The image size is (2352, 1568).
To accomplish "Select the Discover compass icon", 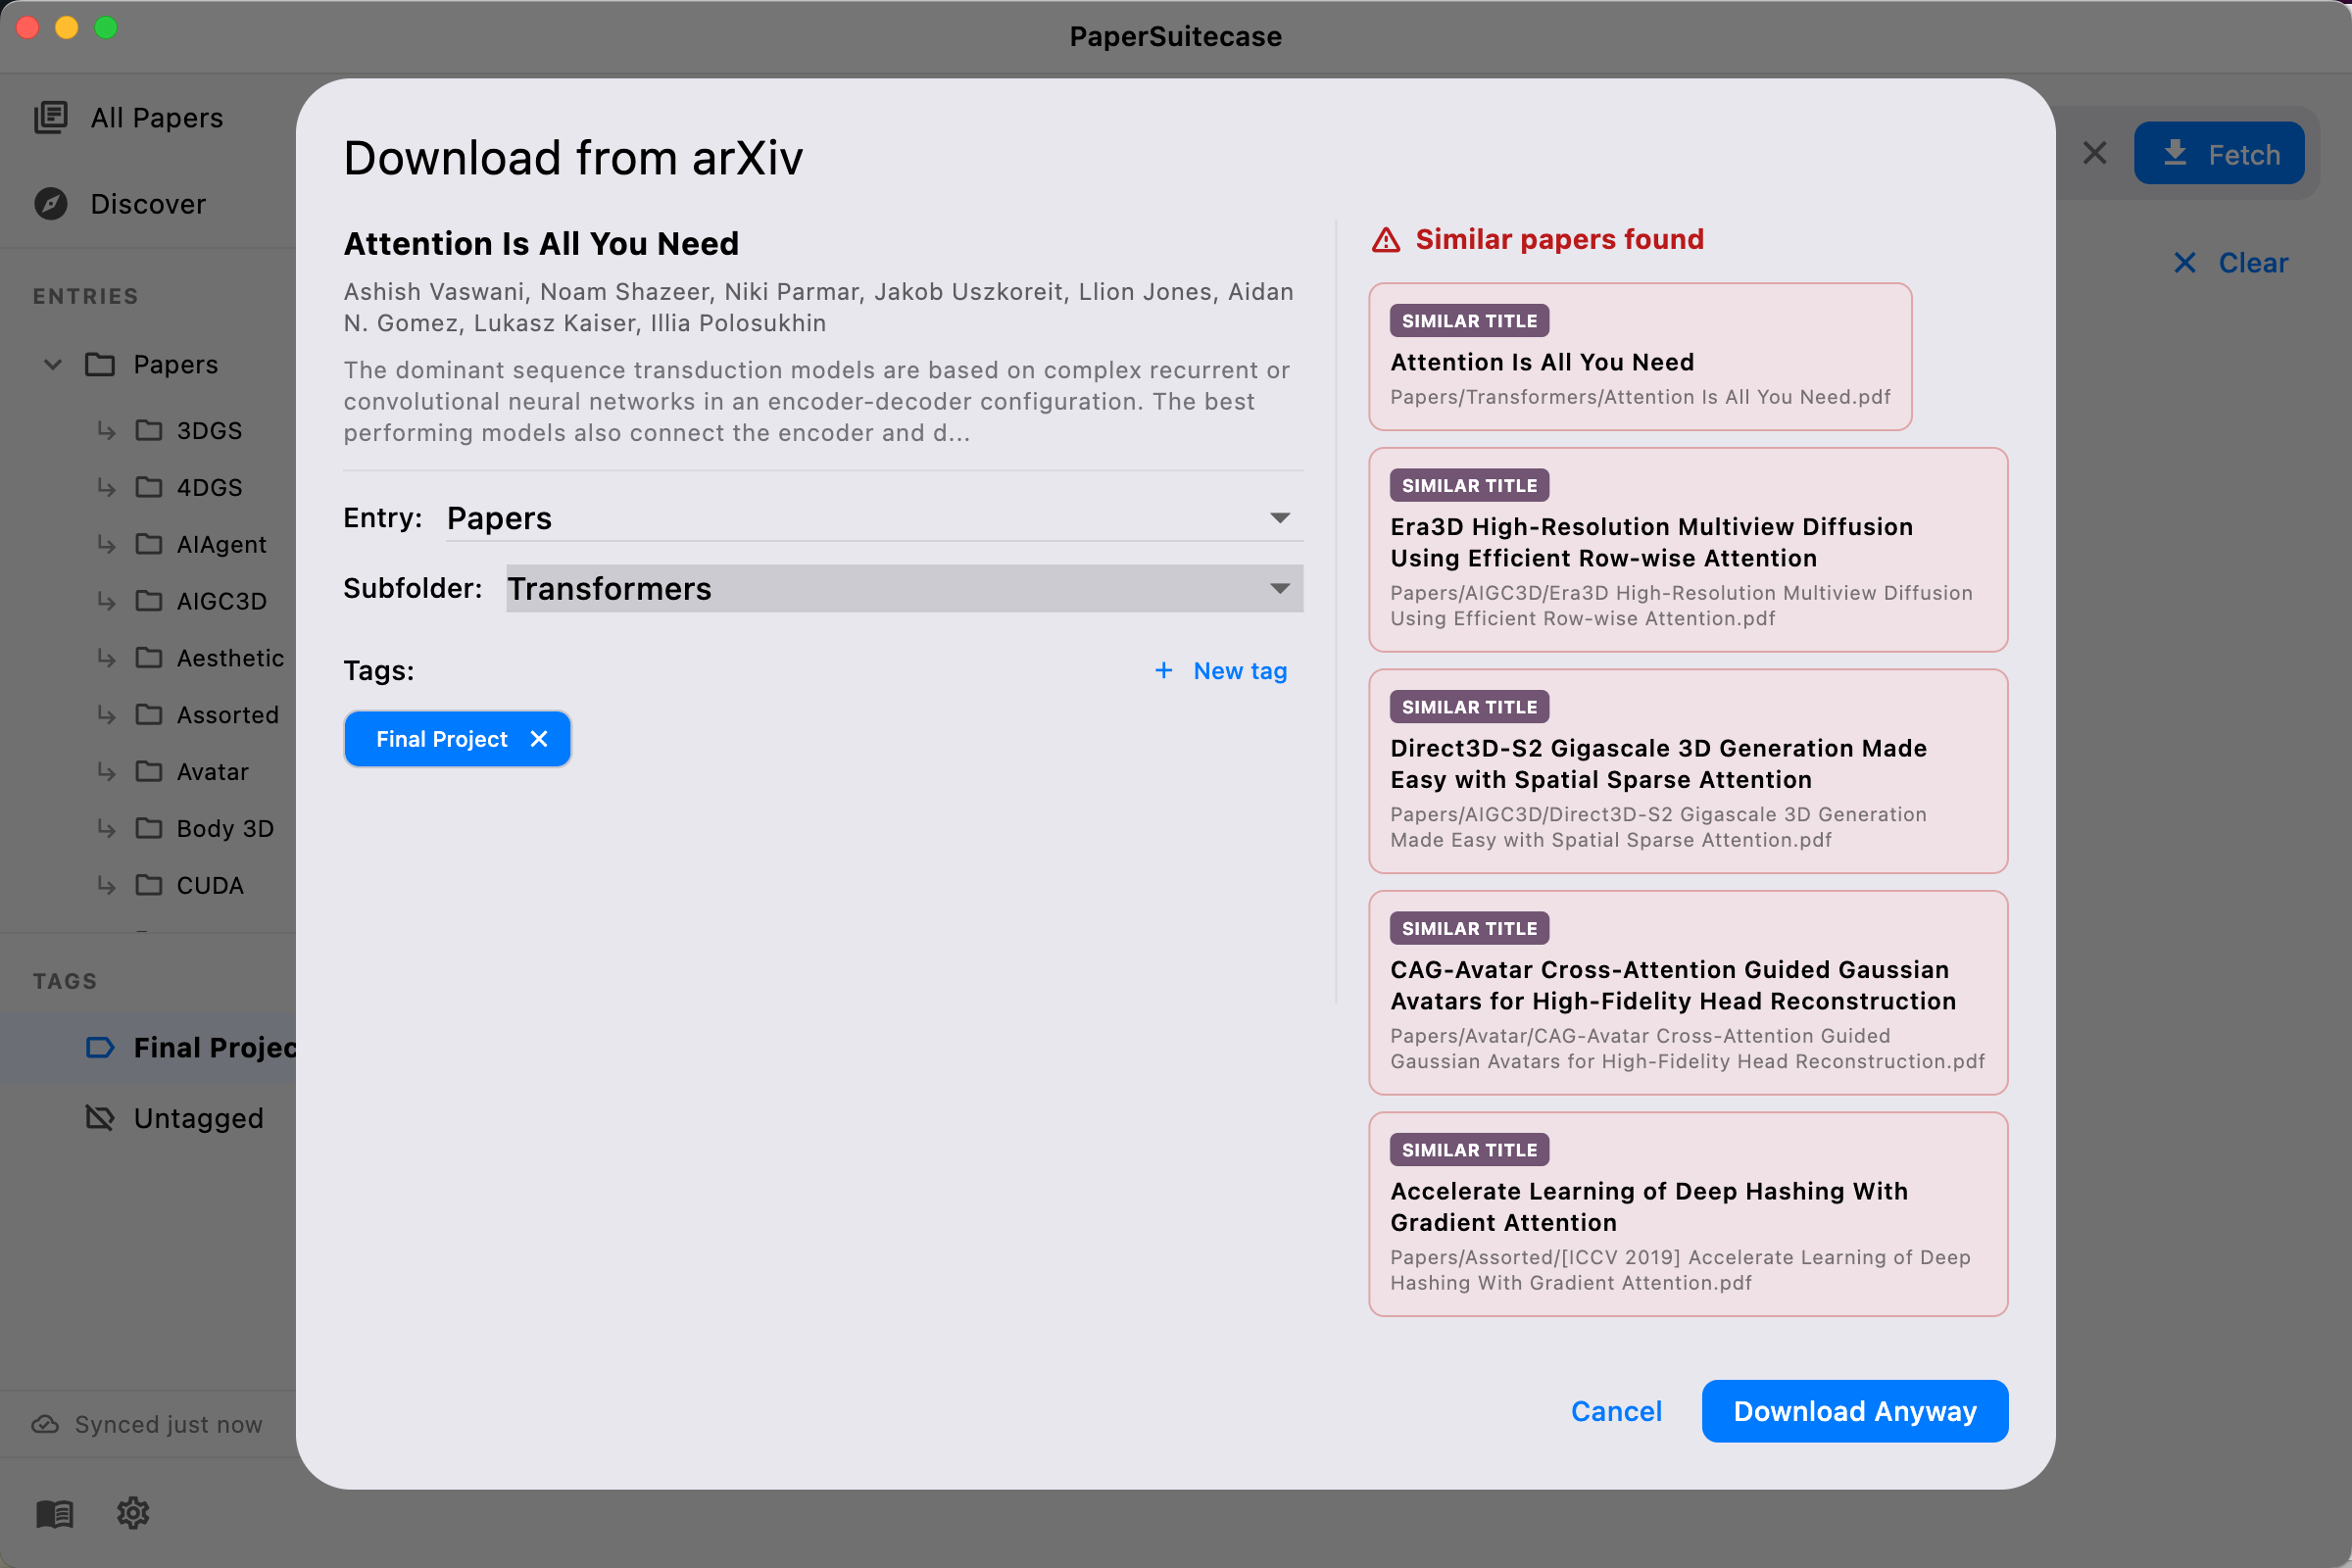I will click(49, 204).
